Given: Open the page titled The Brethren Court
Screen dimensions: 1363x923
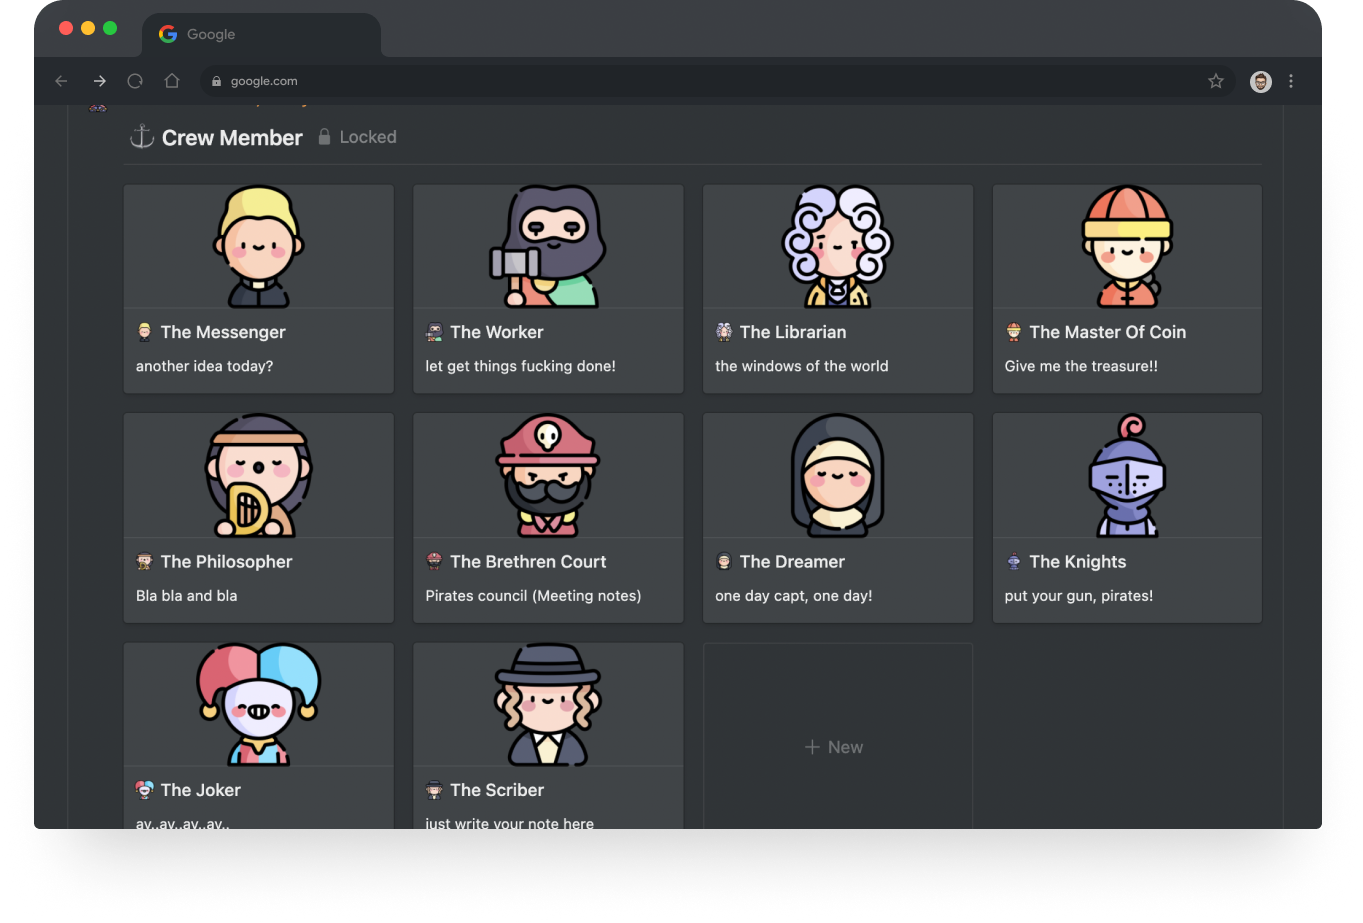Looking at the screenshot, I should pos(529,561).
